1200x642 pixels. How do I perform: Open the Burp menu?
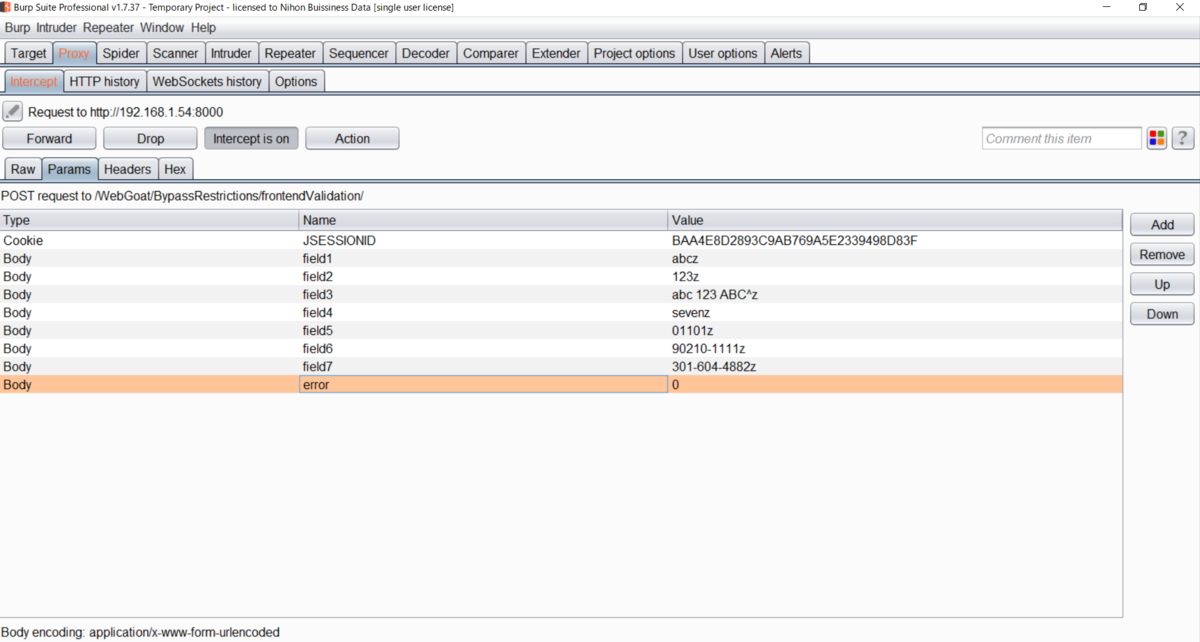pos(18,28)
